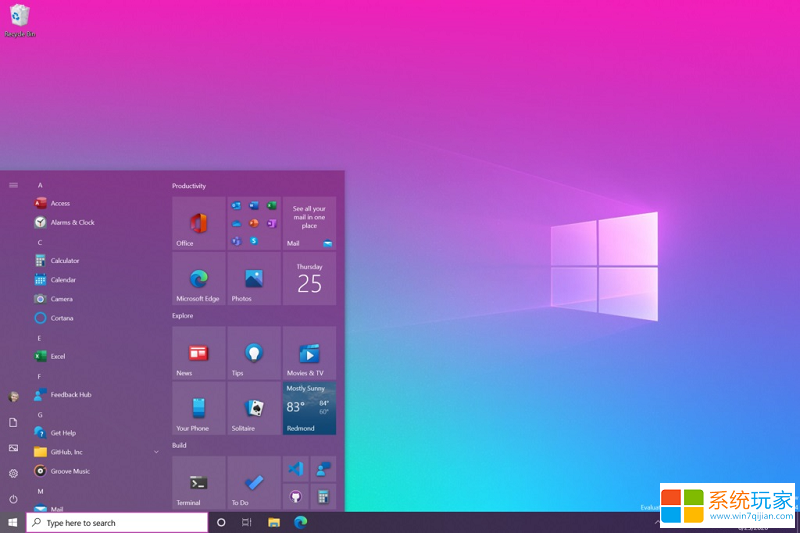Click the Power button in Start
The height and width of the screenshot is (533, 800).
(x=13, y=499)
